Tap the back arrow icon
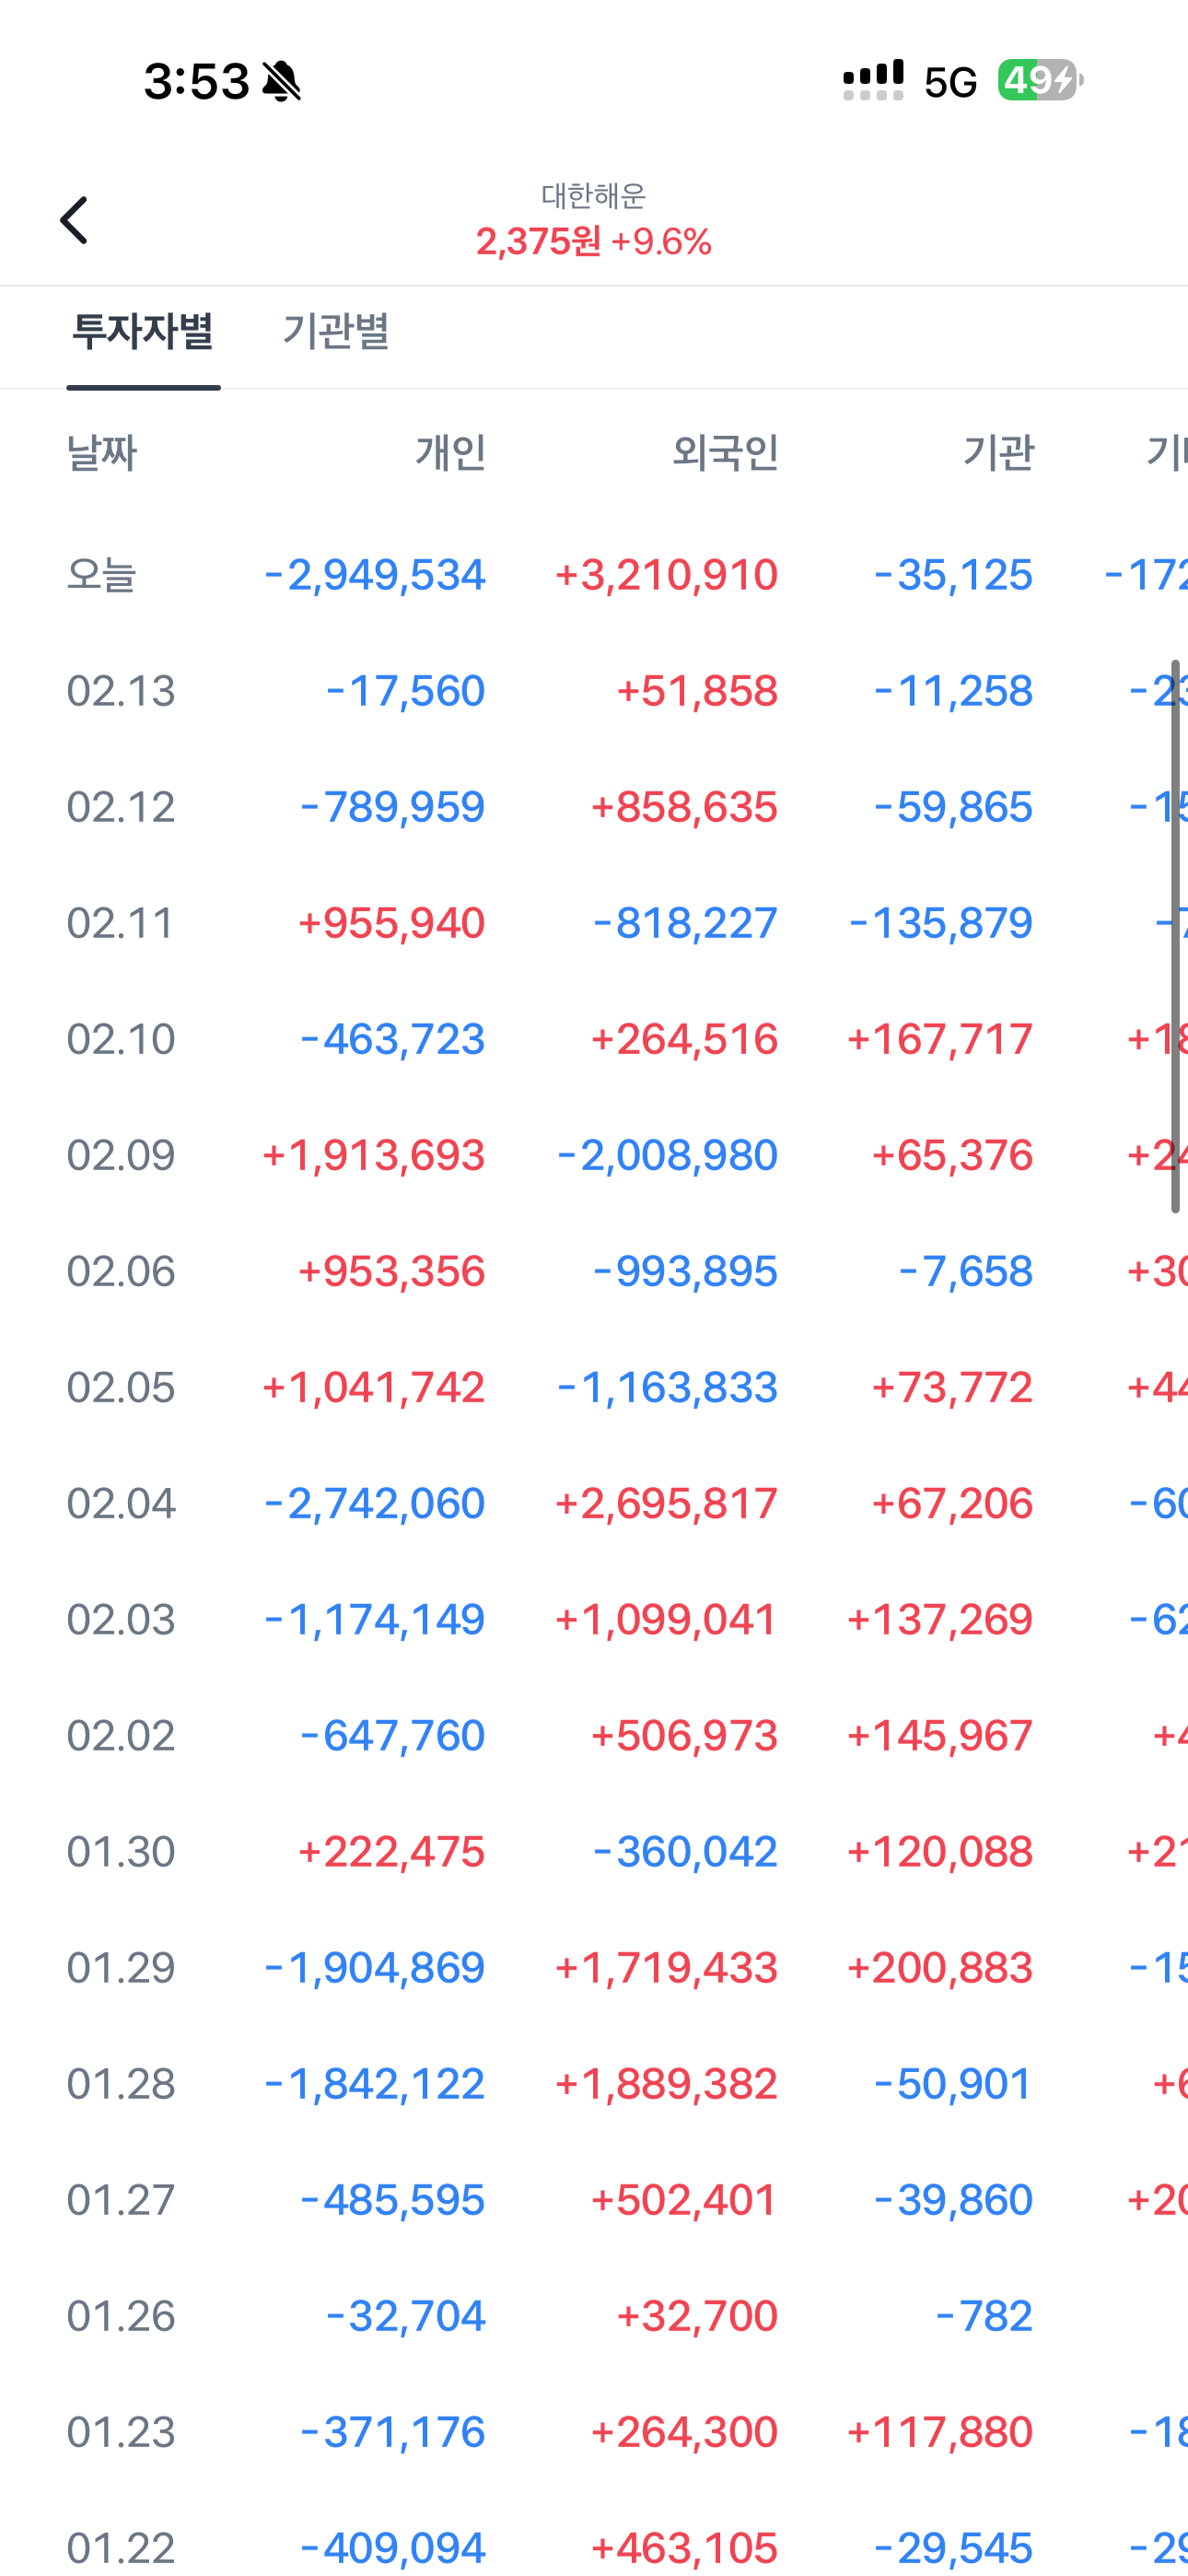Screen dimensions: 1188x2576 point(74,220)
